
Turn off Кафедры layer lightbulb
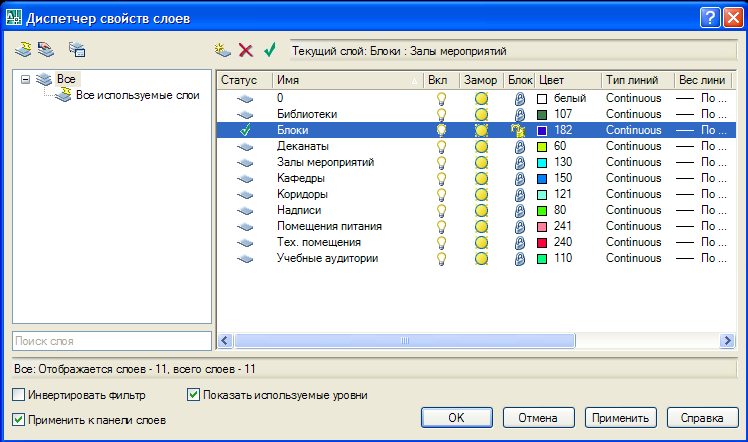(x=441, y=178)
